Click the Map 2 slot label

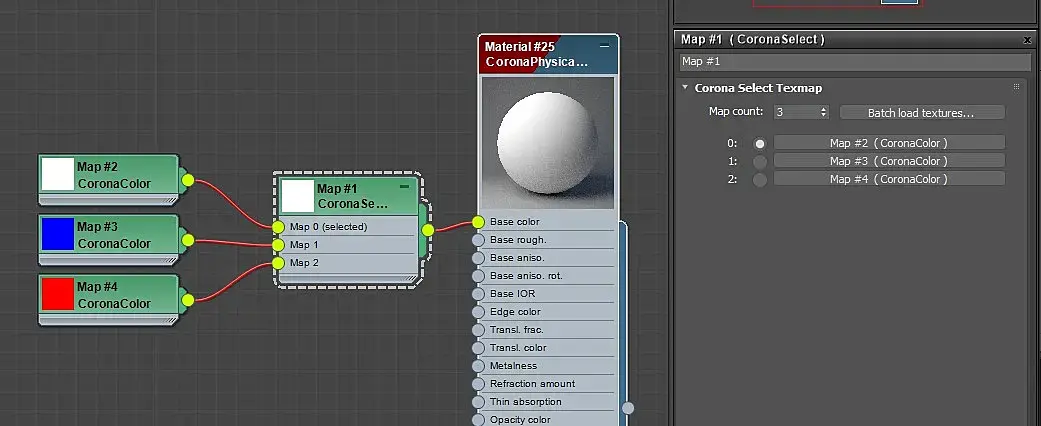point(304,263)
